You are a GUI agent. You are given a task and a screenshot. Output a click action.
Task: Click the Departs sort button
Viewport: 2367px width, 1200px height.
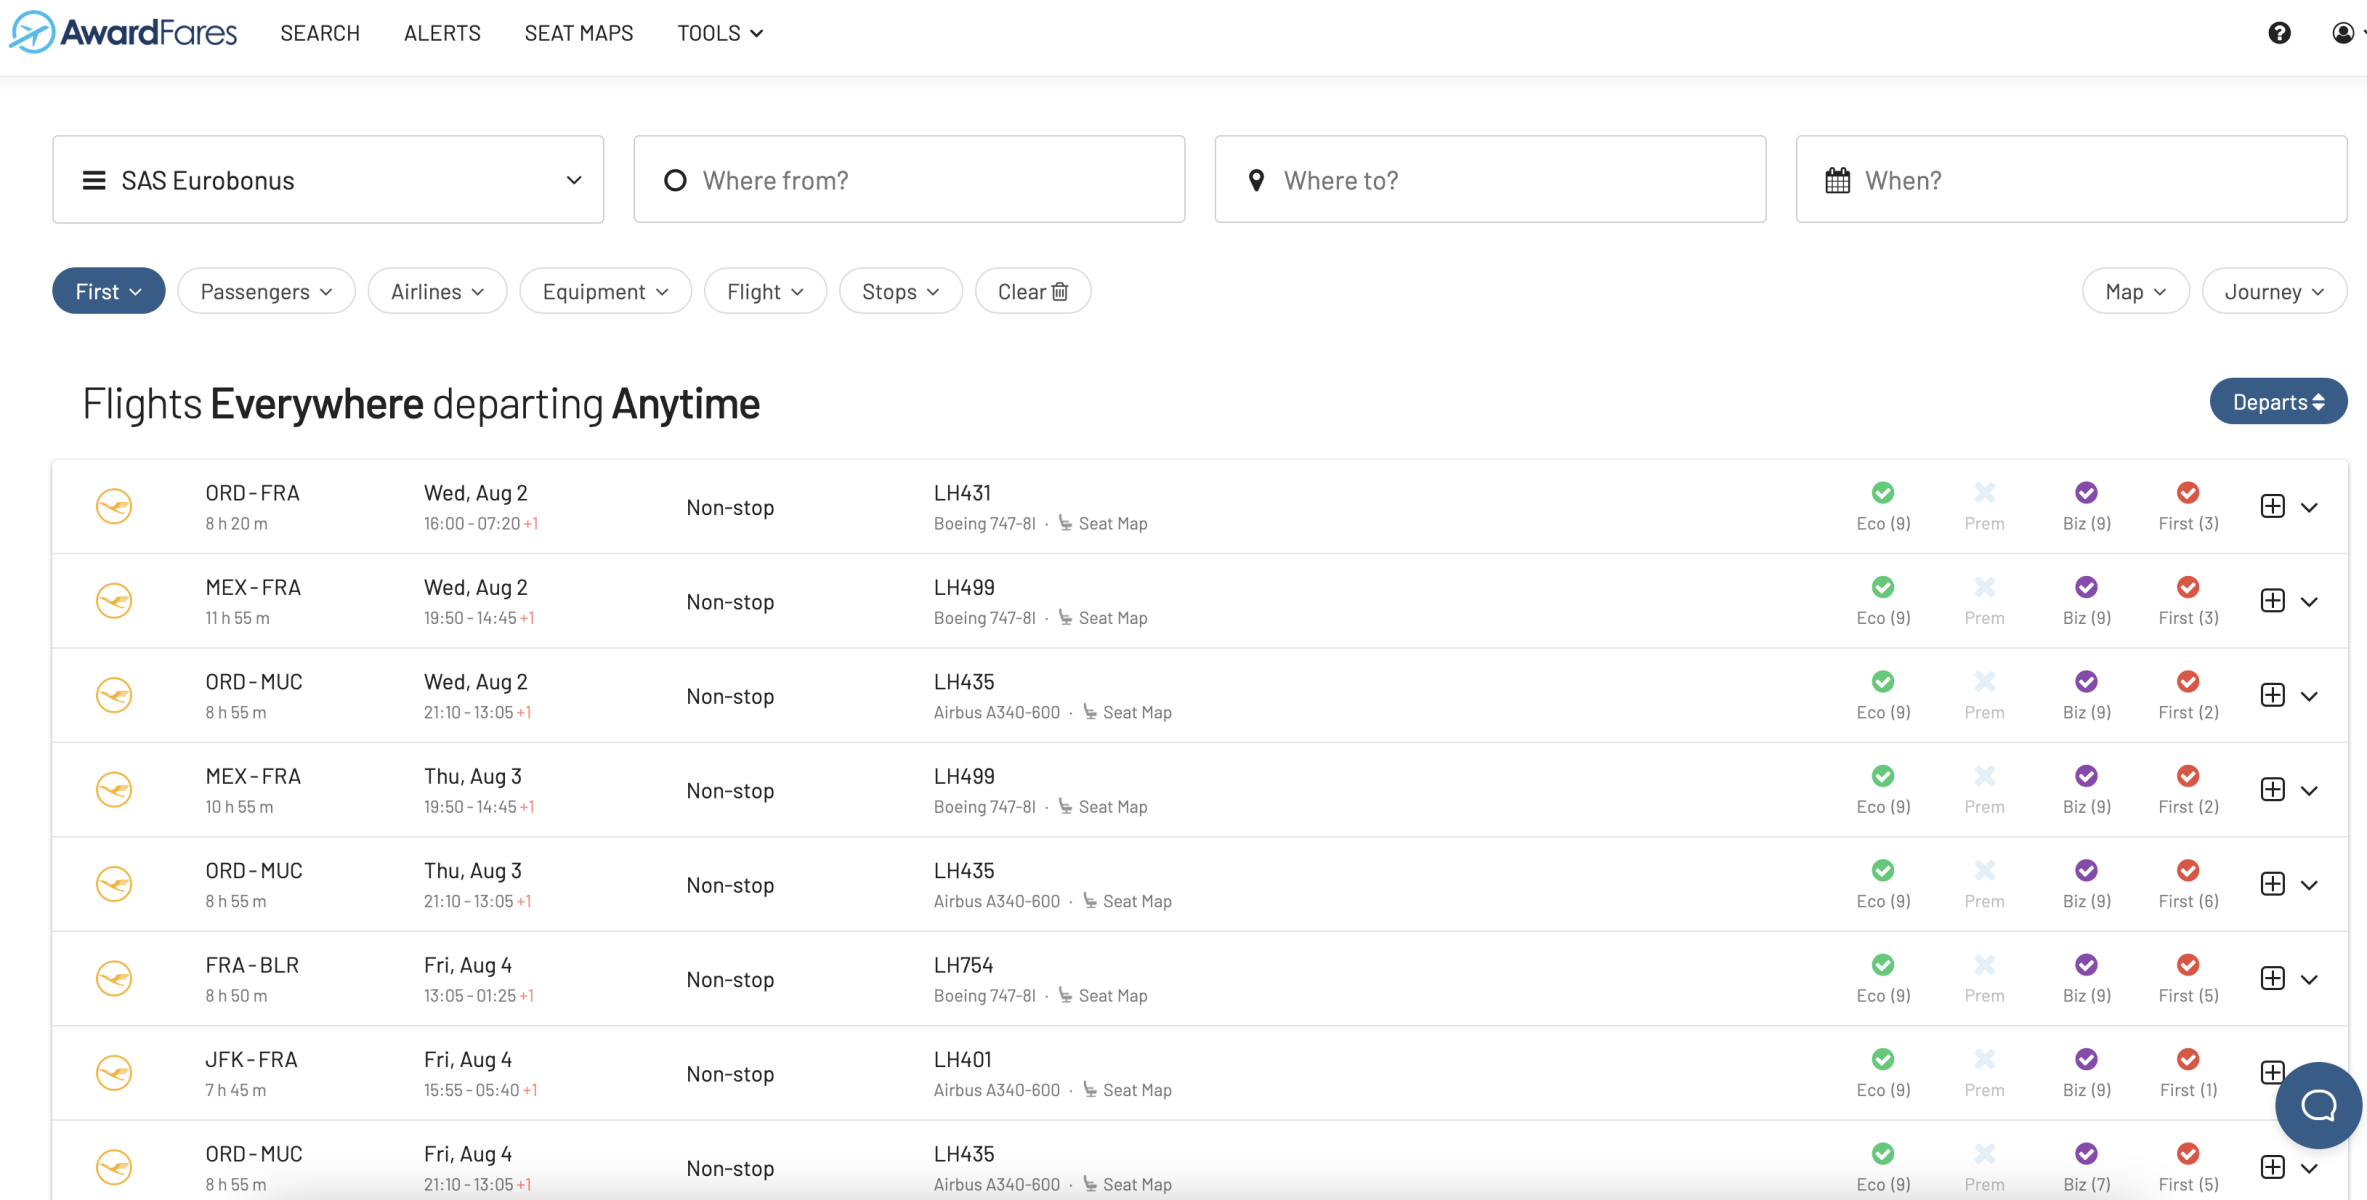click(x=2277, y=402)
